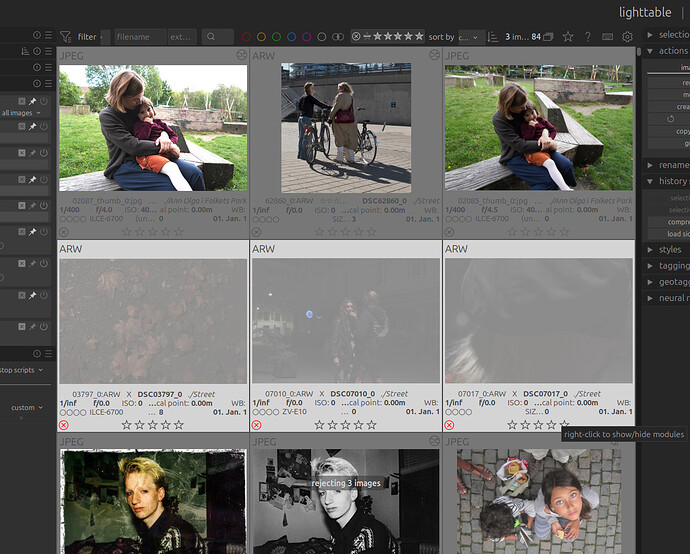
Task: Click the grouping icon next to 84
Action: coord(548,37)
